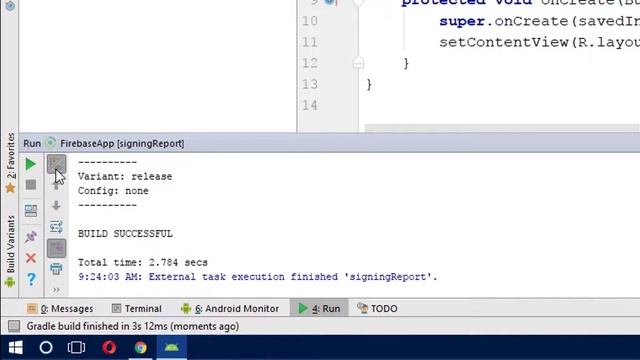Open Cortana search circle on taskbar
640x360 pixels.
(46, 347)
